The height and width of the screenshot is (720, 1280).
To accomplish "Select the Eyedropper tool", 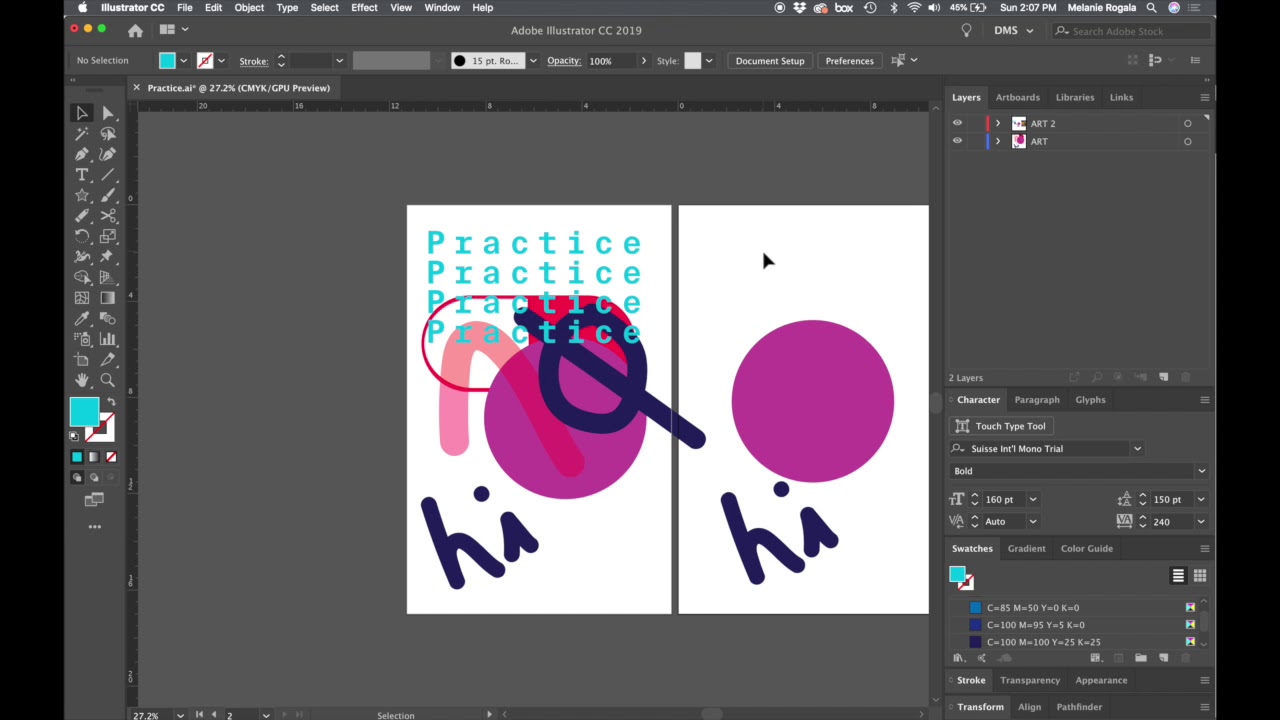I will (x=82, y=318).
